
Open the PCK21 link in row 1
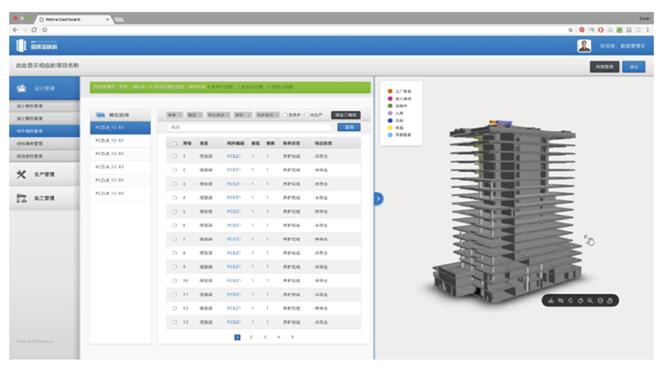coord(233,156)
